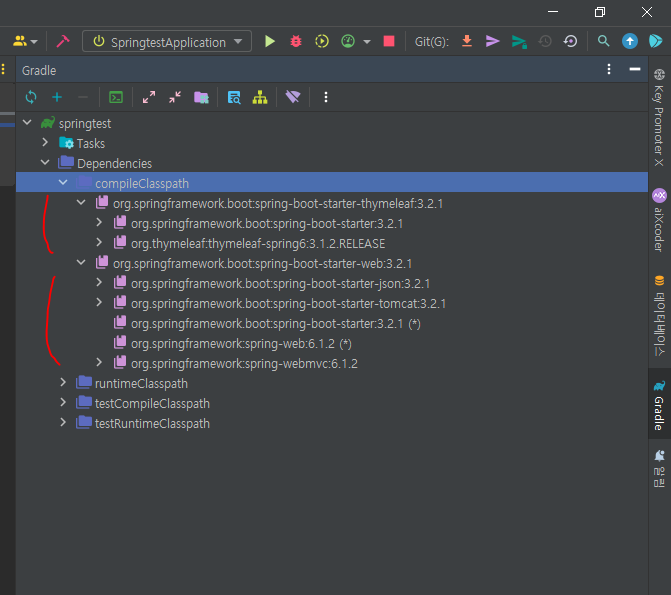671x595 pixels.
Task: Select the springtest project row
Action: point(332,123)
